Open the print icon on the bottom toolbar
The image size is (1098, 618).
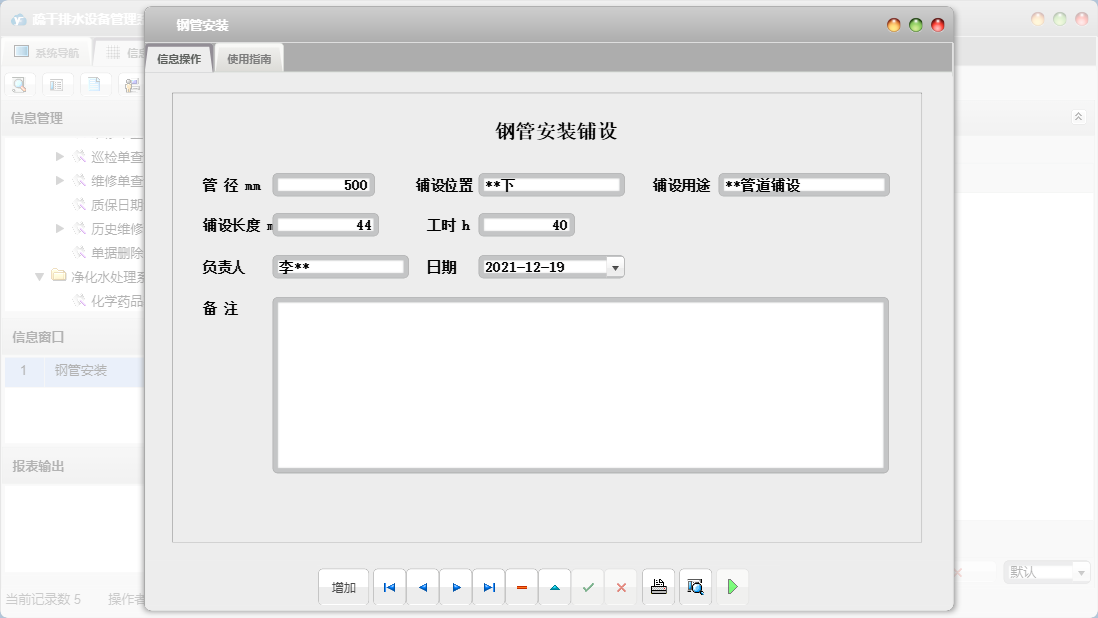pyautogui.click(x=658, y=587)
